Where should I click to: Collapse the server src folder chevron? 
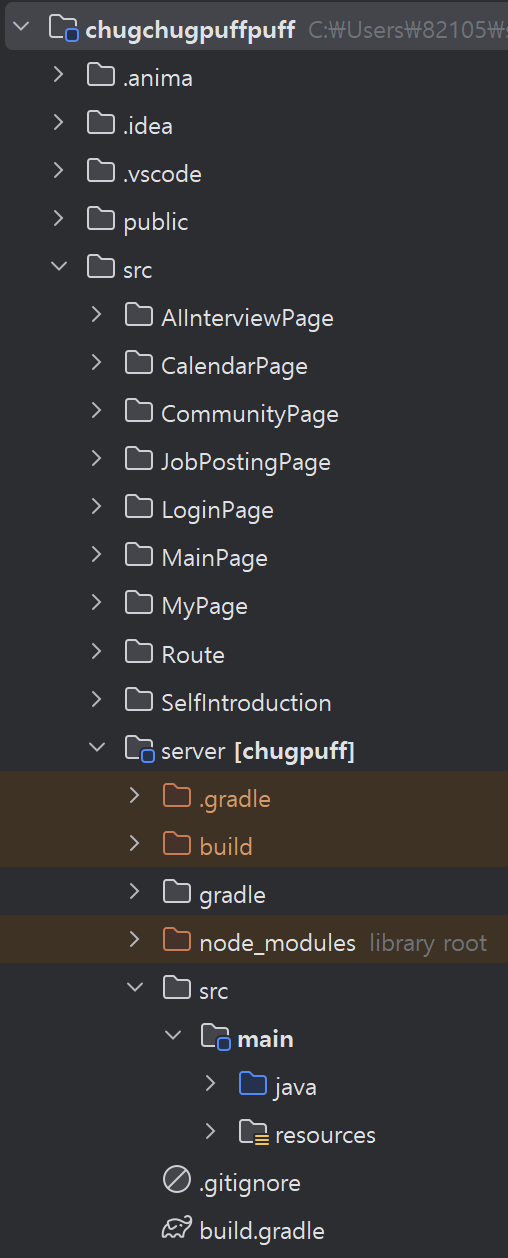point(135,988)
